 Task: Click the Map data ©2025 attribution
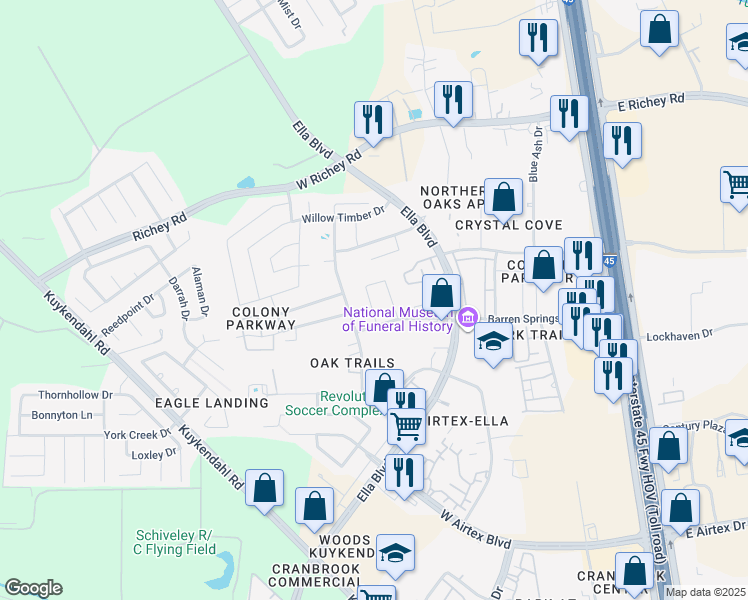click(705, 592)
